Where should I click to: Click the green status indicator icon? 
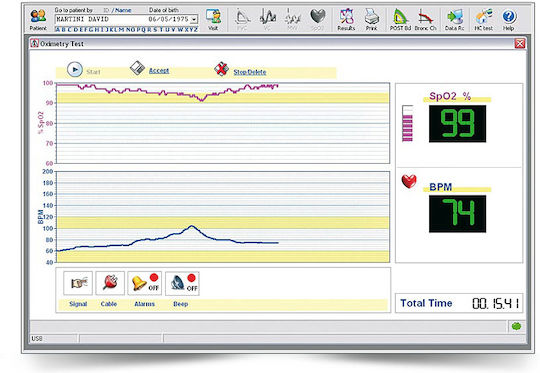click(516, 326)
